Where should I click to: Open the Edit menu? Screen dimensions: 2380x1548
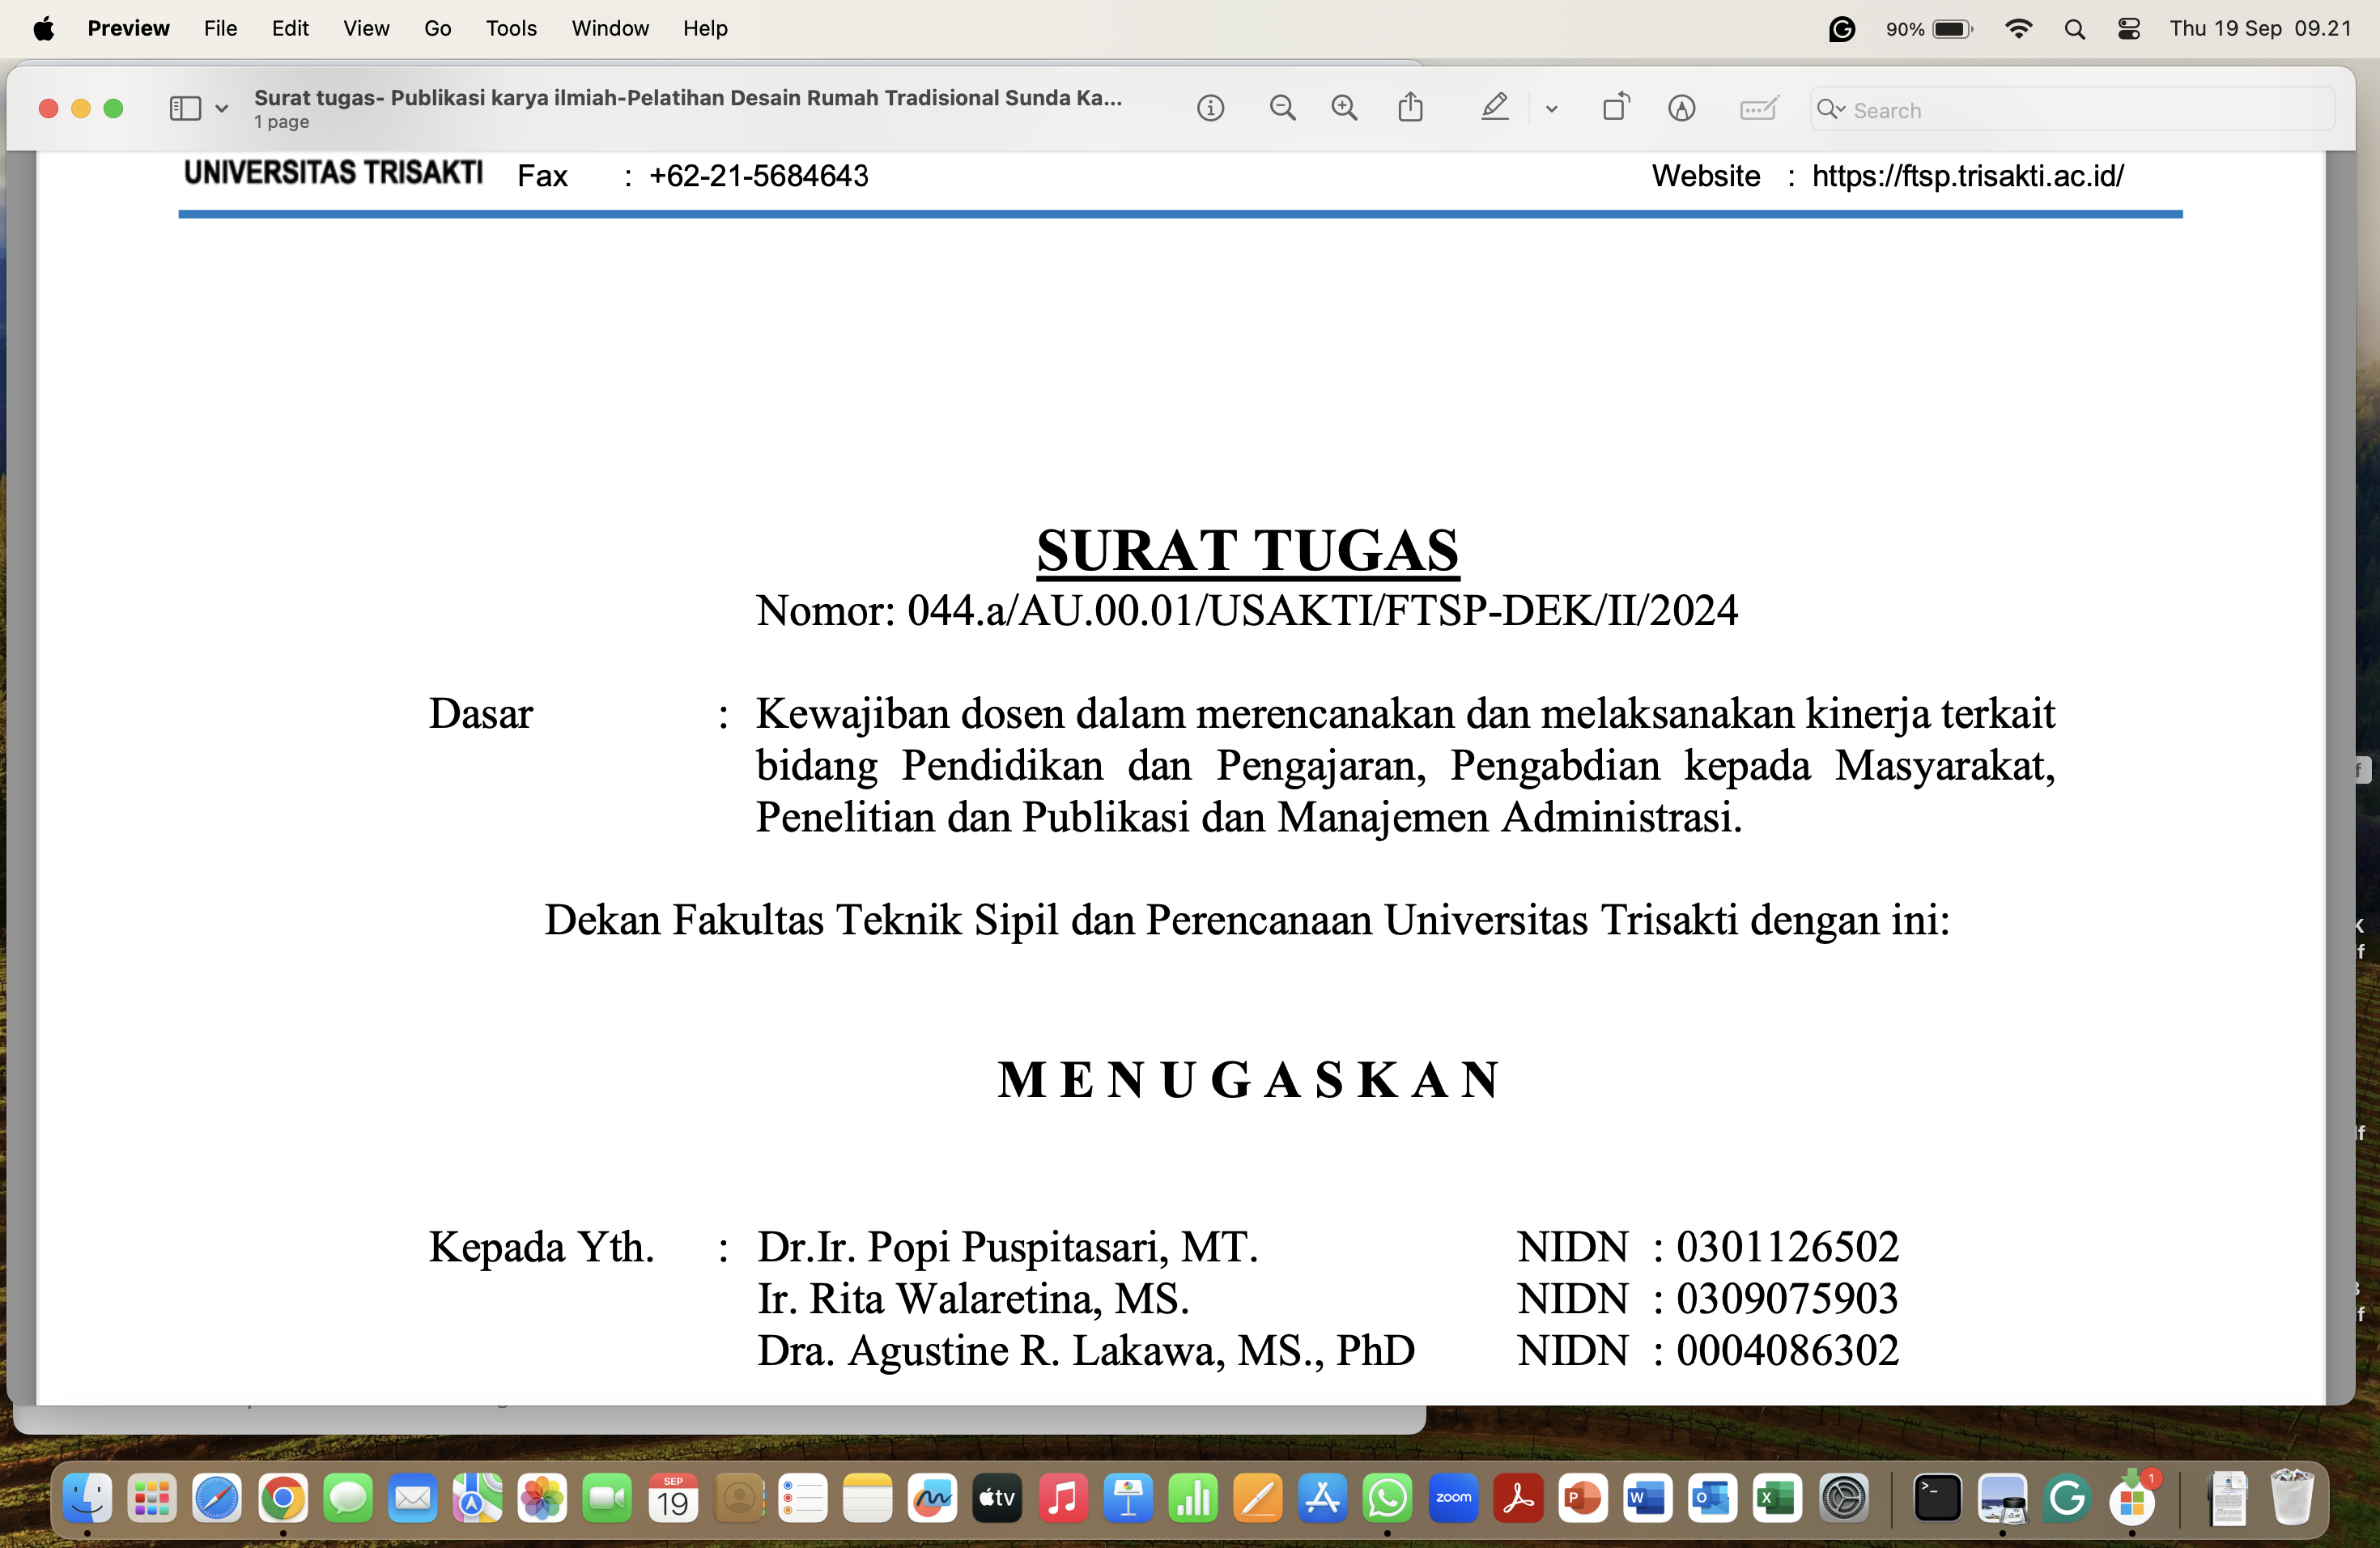(x=290, y=28)
